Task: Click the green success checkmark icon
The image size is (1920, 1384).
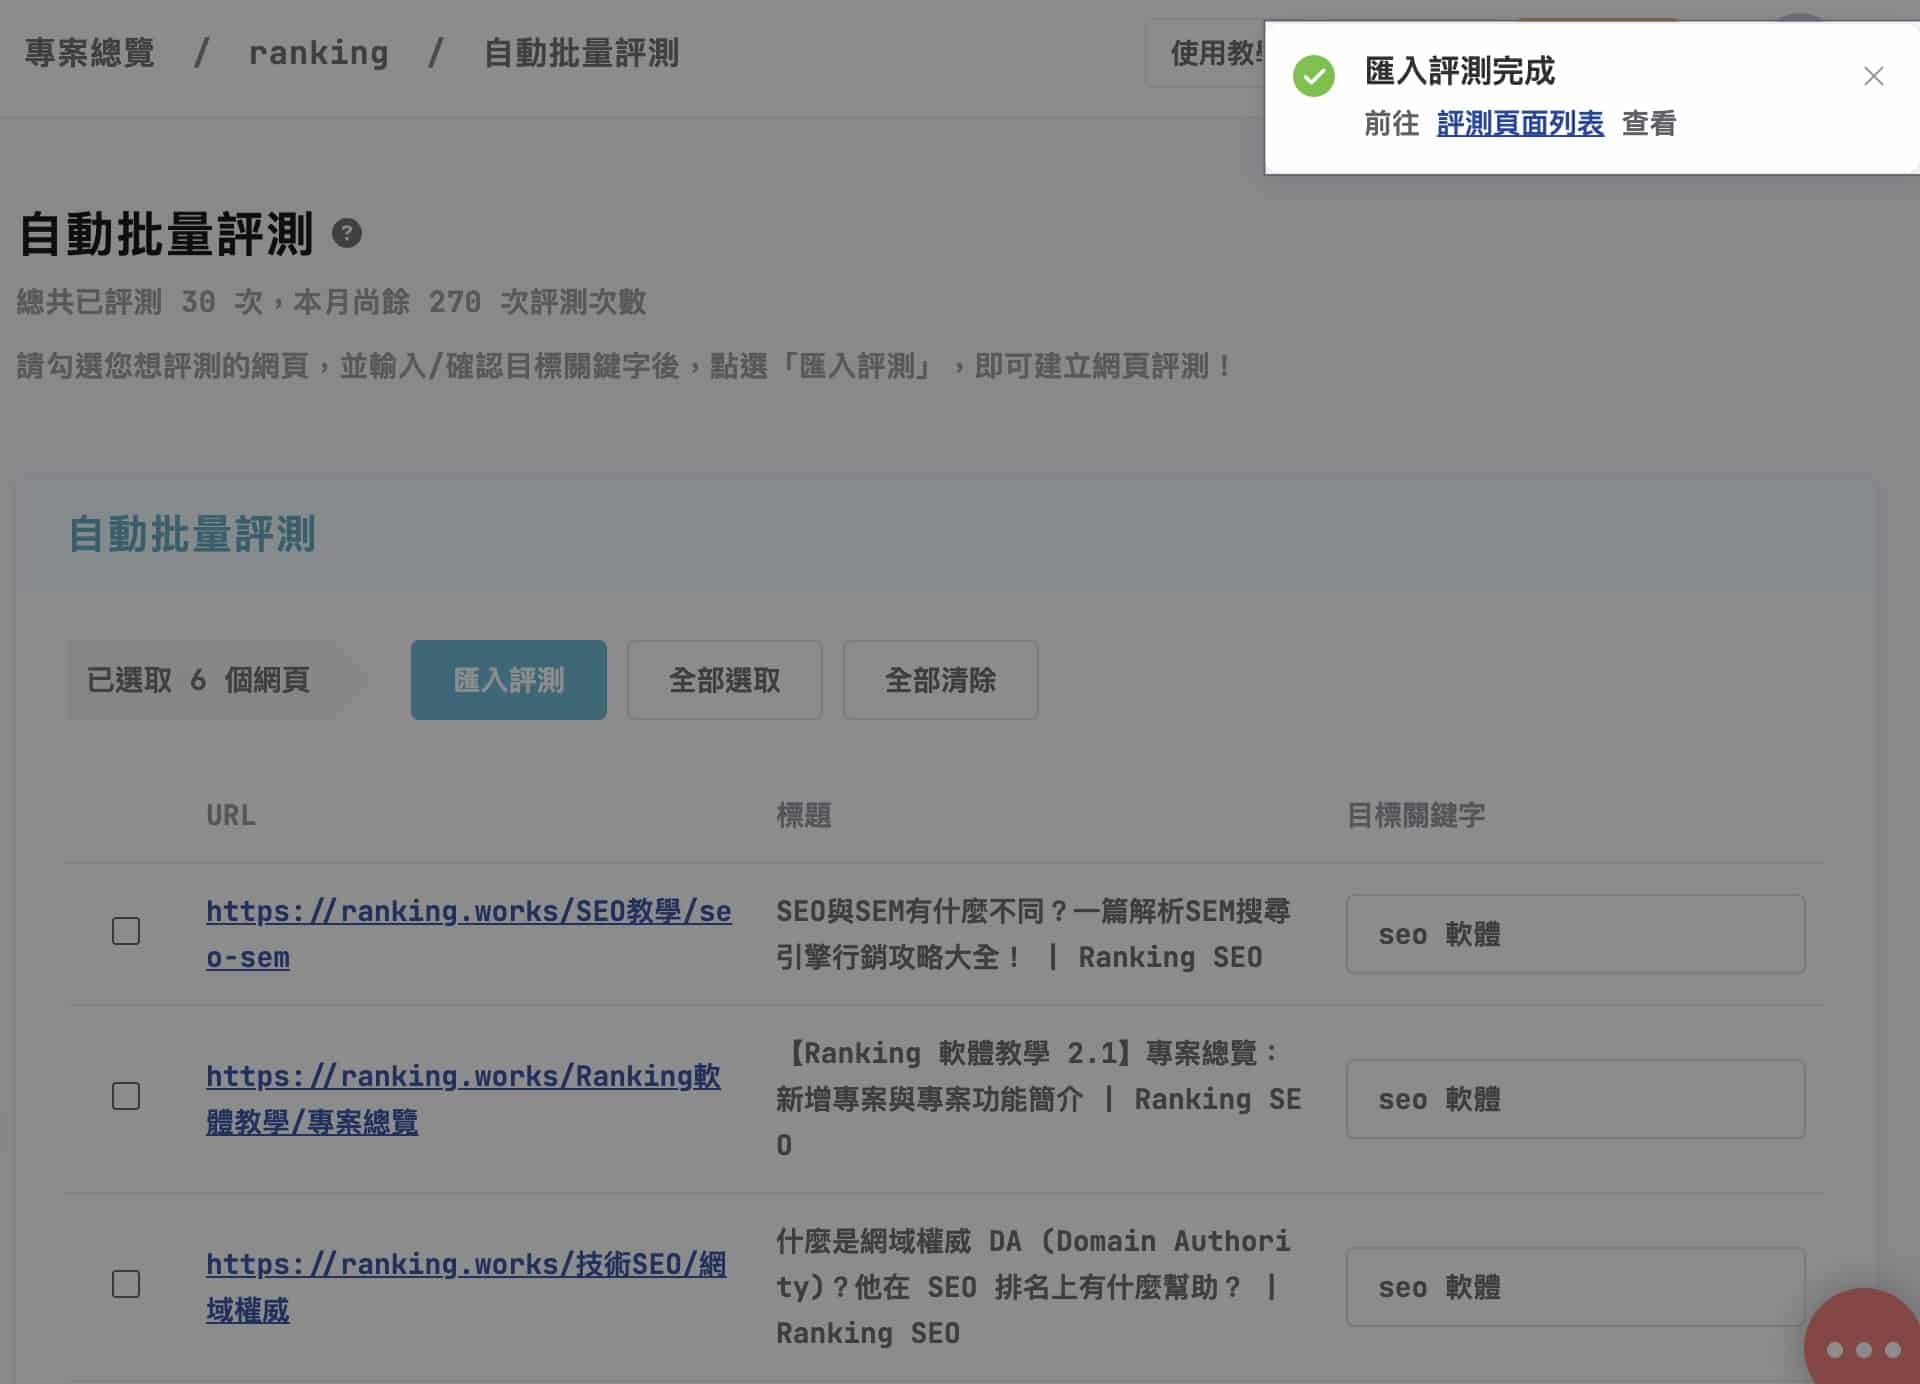Action: point(1313,76)
